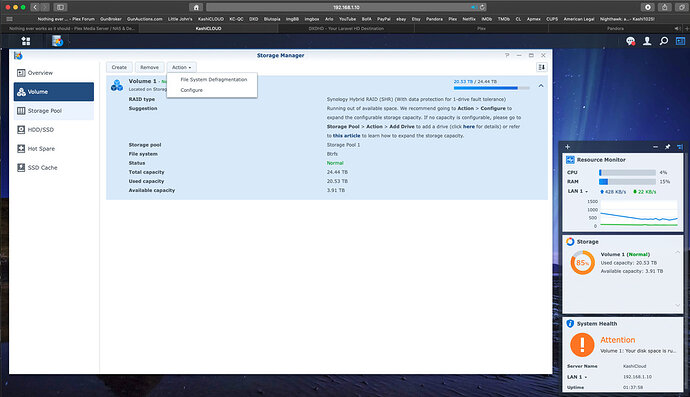
Task: Open the LAN 1 dropdown in System Health
Action: tap(577, 377)
